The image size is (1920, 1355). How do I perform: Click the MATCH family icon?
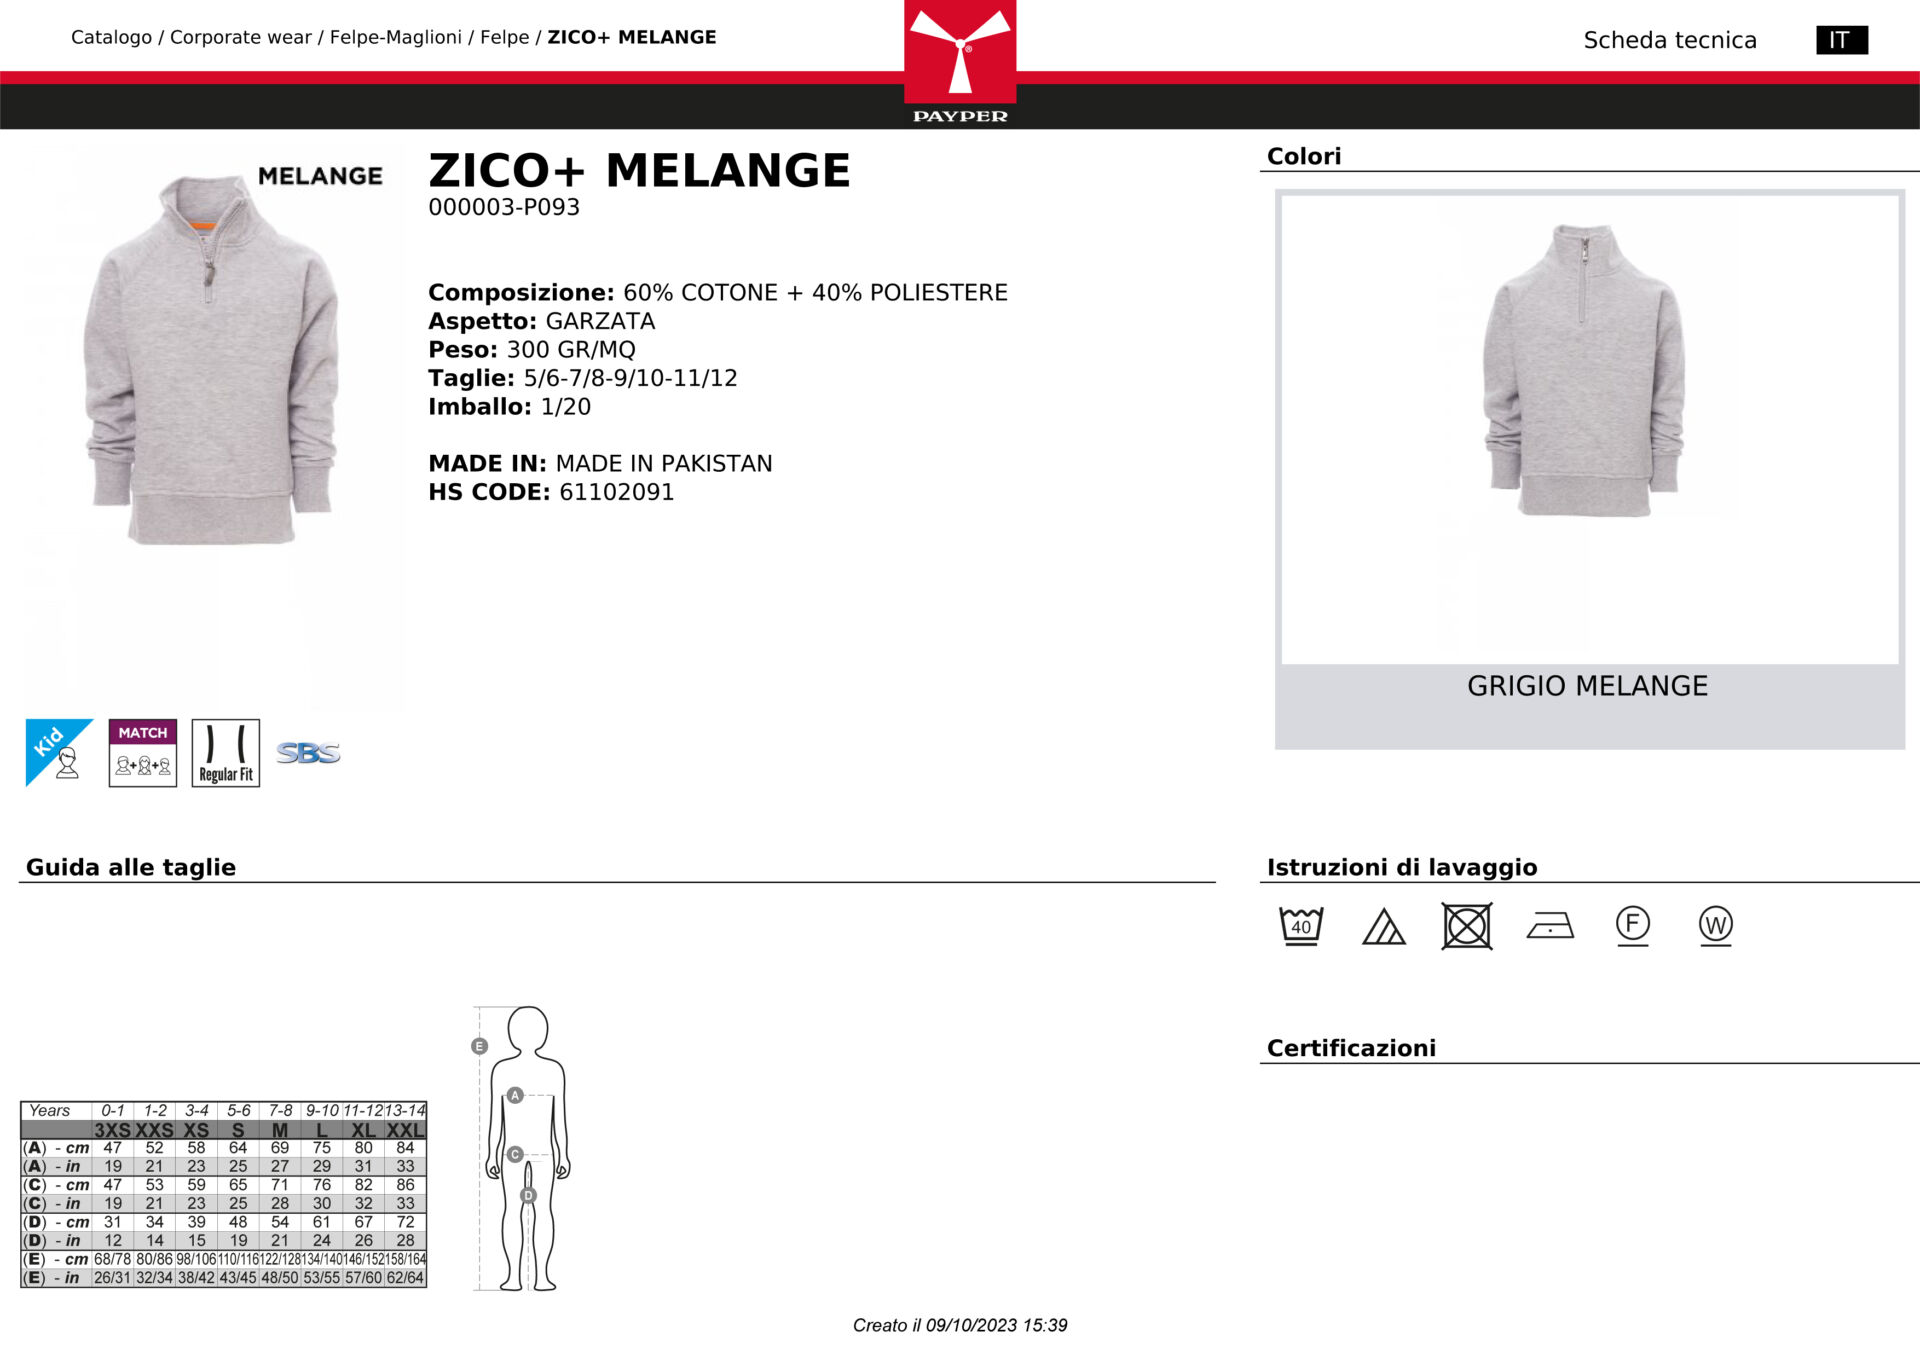click(x=143, y=752)
